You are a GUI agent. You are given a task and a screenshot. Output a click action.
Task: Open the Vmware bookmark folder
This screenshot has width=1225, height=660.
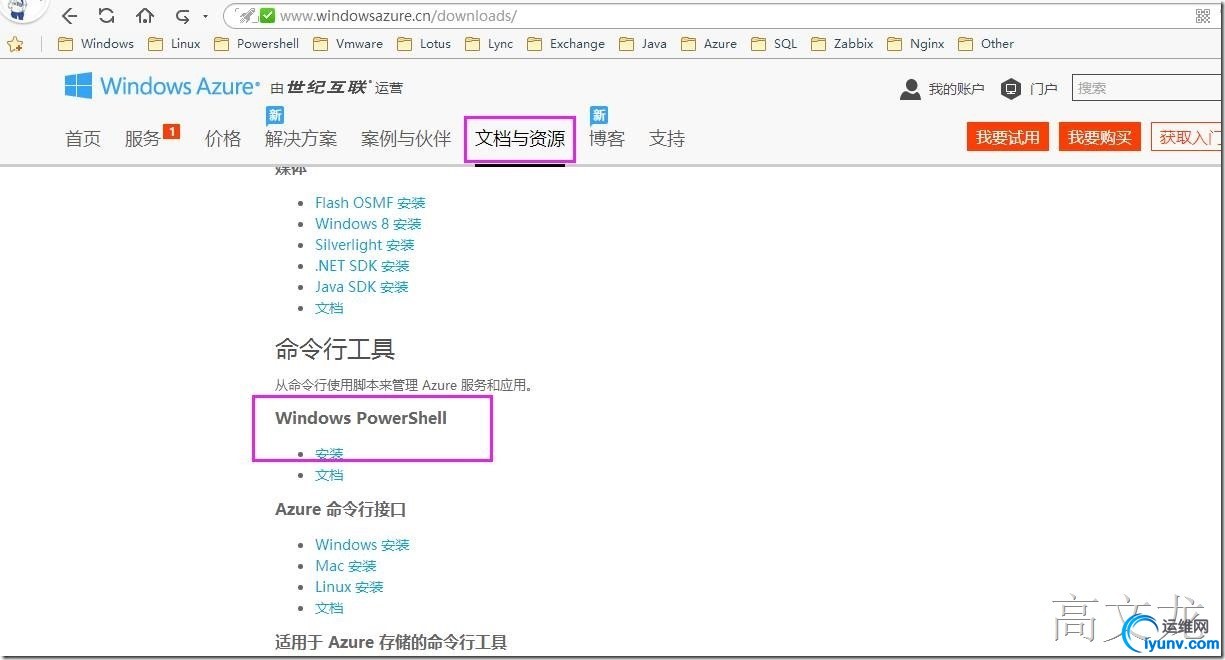(x=348, y=44)
